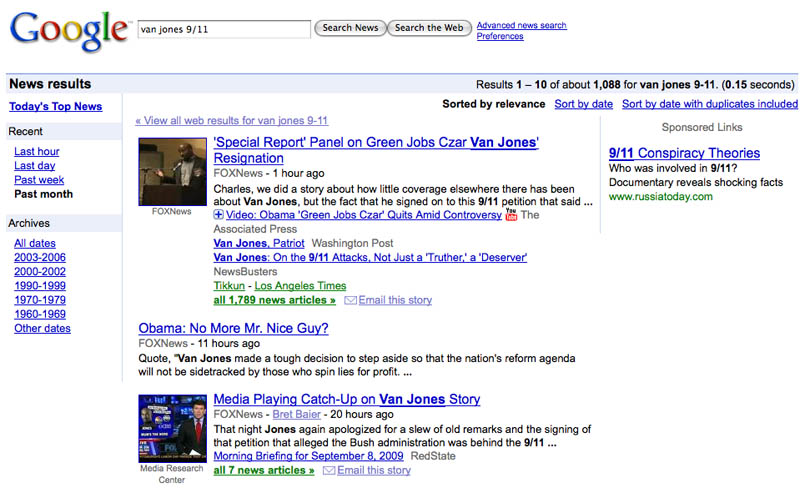Open the Tikkun source link
This screenshot has width=800, height=488.
[229, 286]
